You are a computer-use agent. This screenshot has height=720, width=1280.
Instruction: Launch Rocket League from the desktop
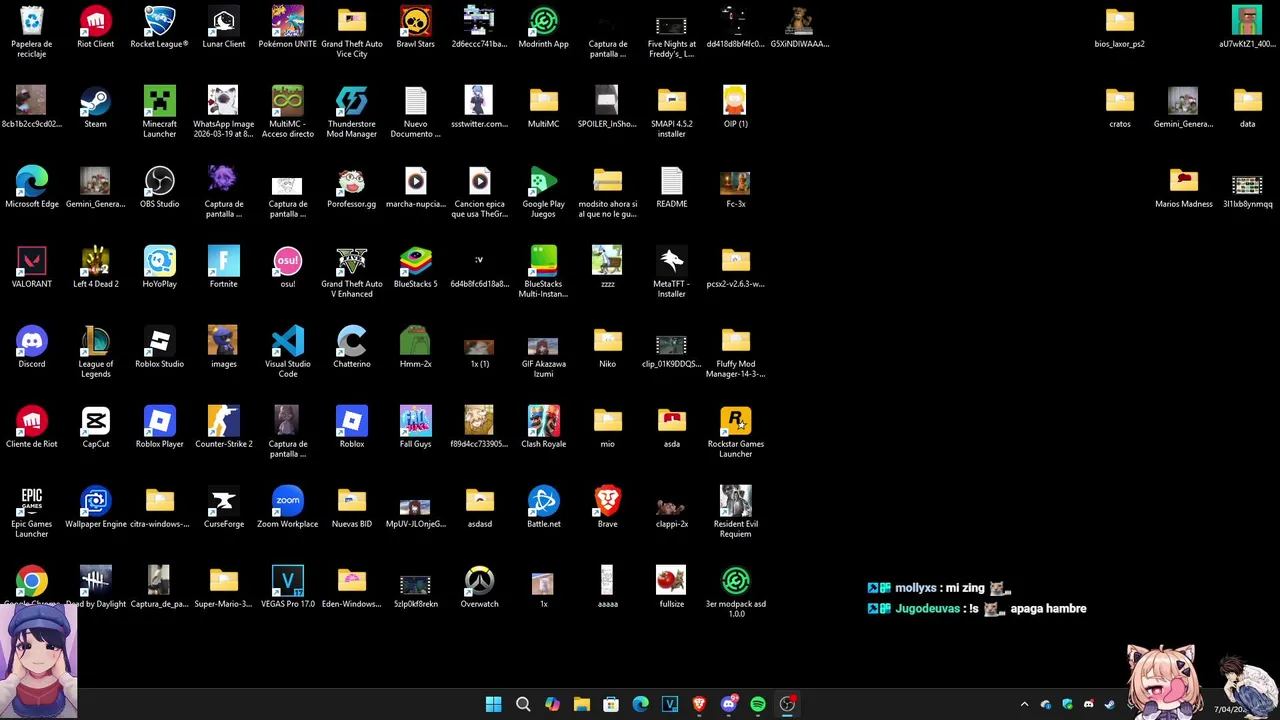(x=159, y=27)
